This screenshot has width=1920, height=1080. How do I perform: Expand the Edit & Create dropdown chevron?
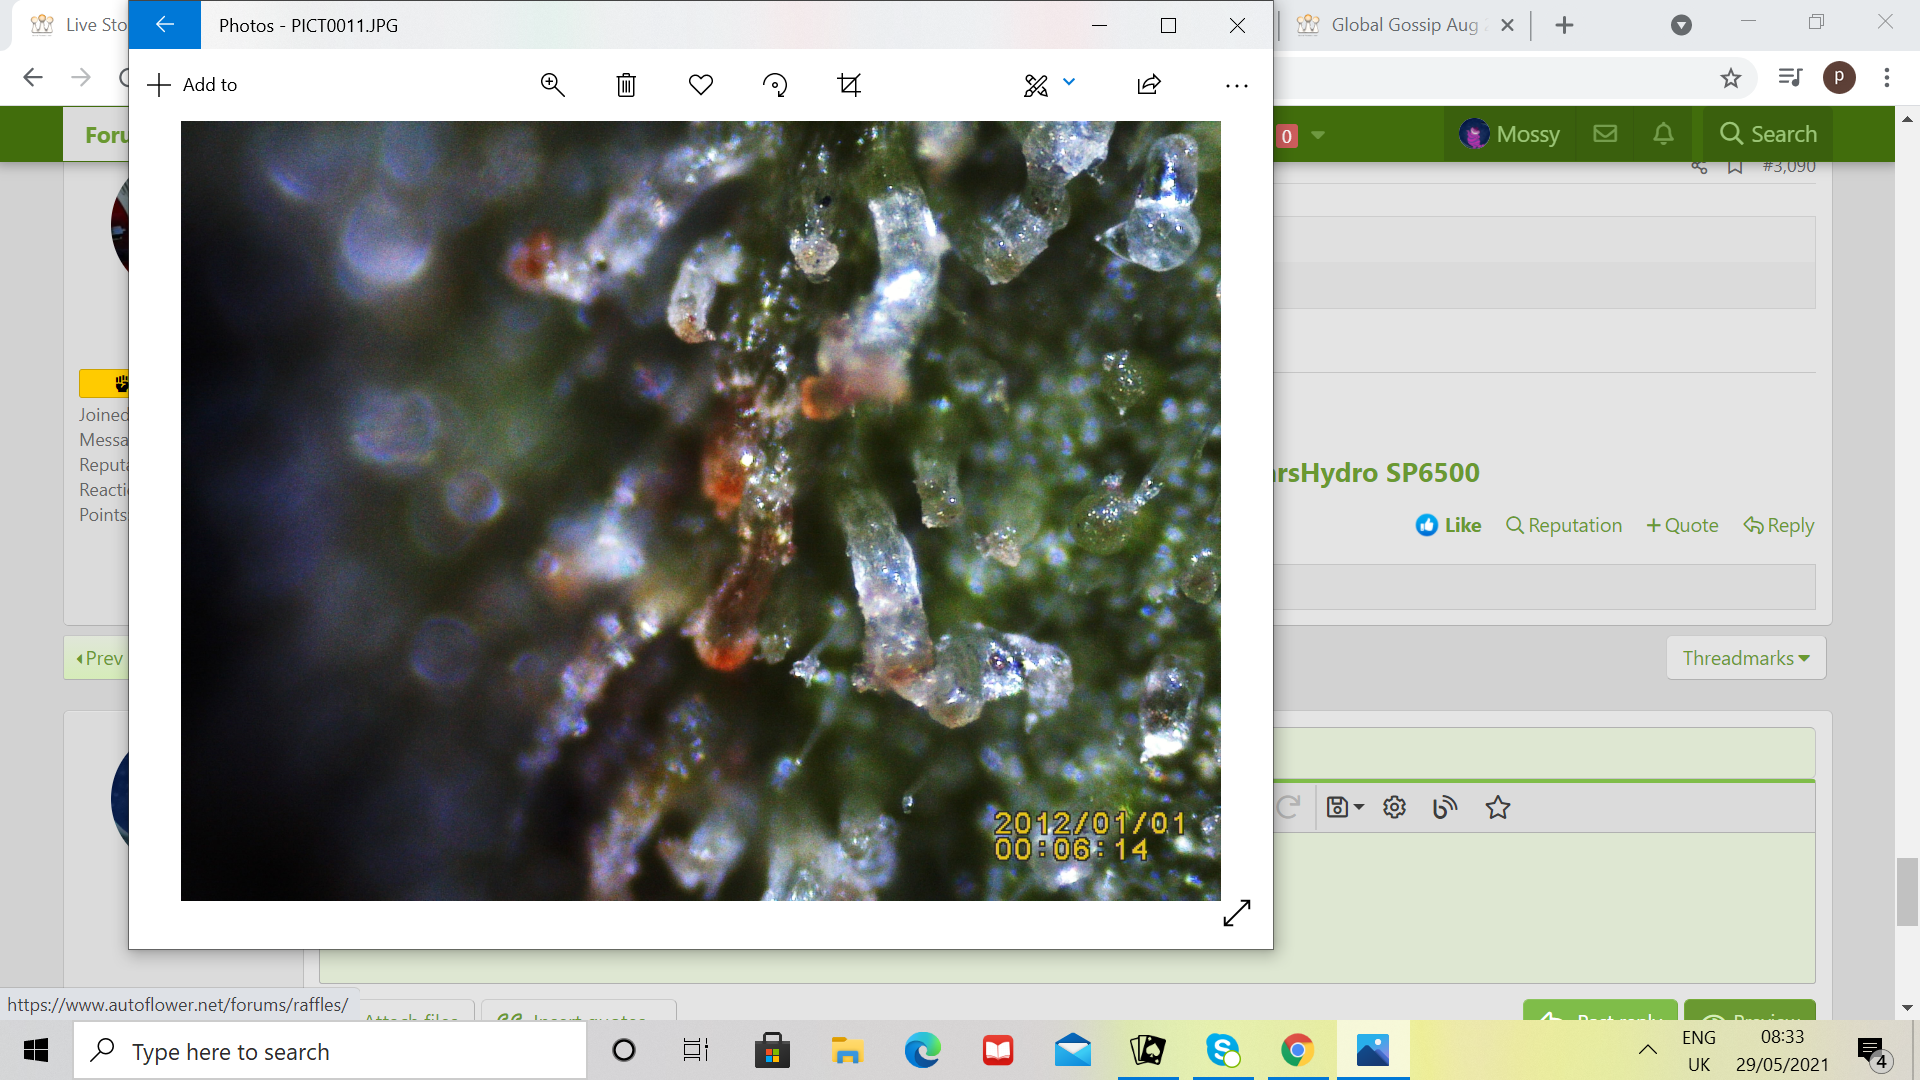[1069, 82]
